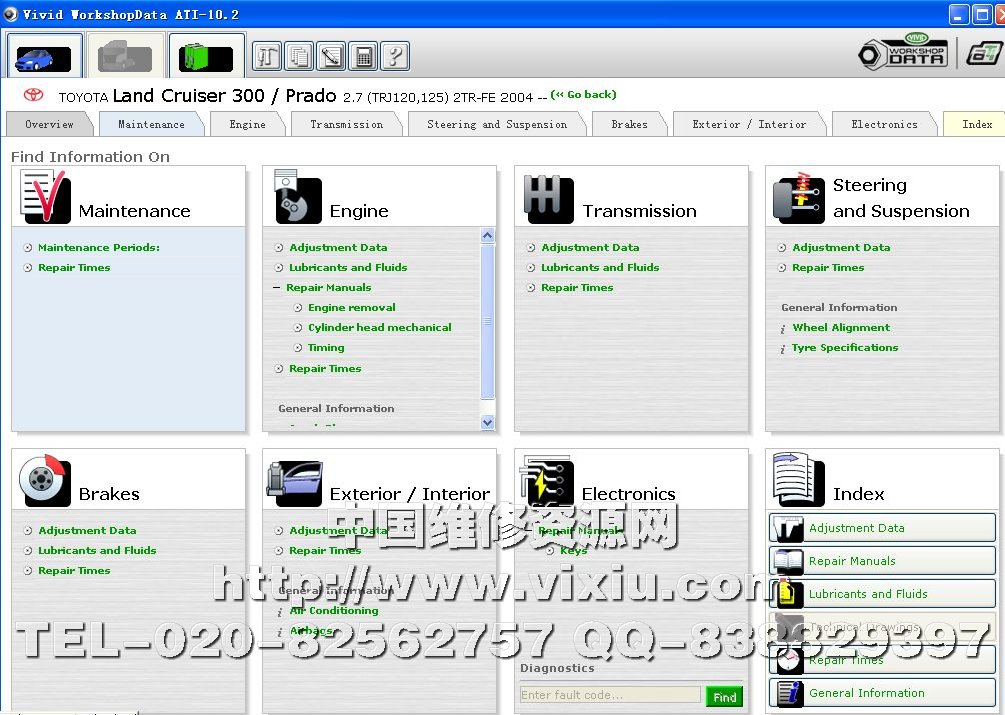This screenshot has height=715, width=1005.
Task: Open the tools settings toolbar icon
Action: click(267, 56)
